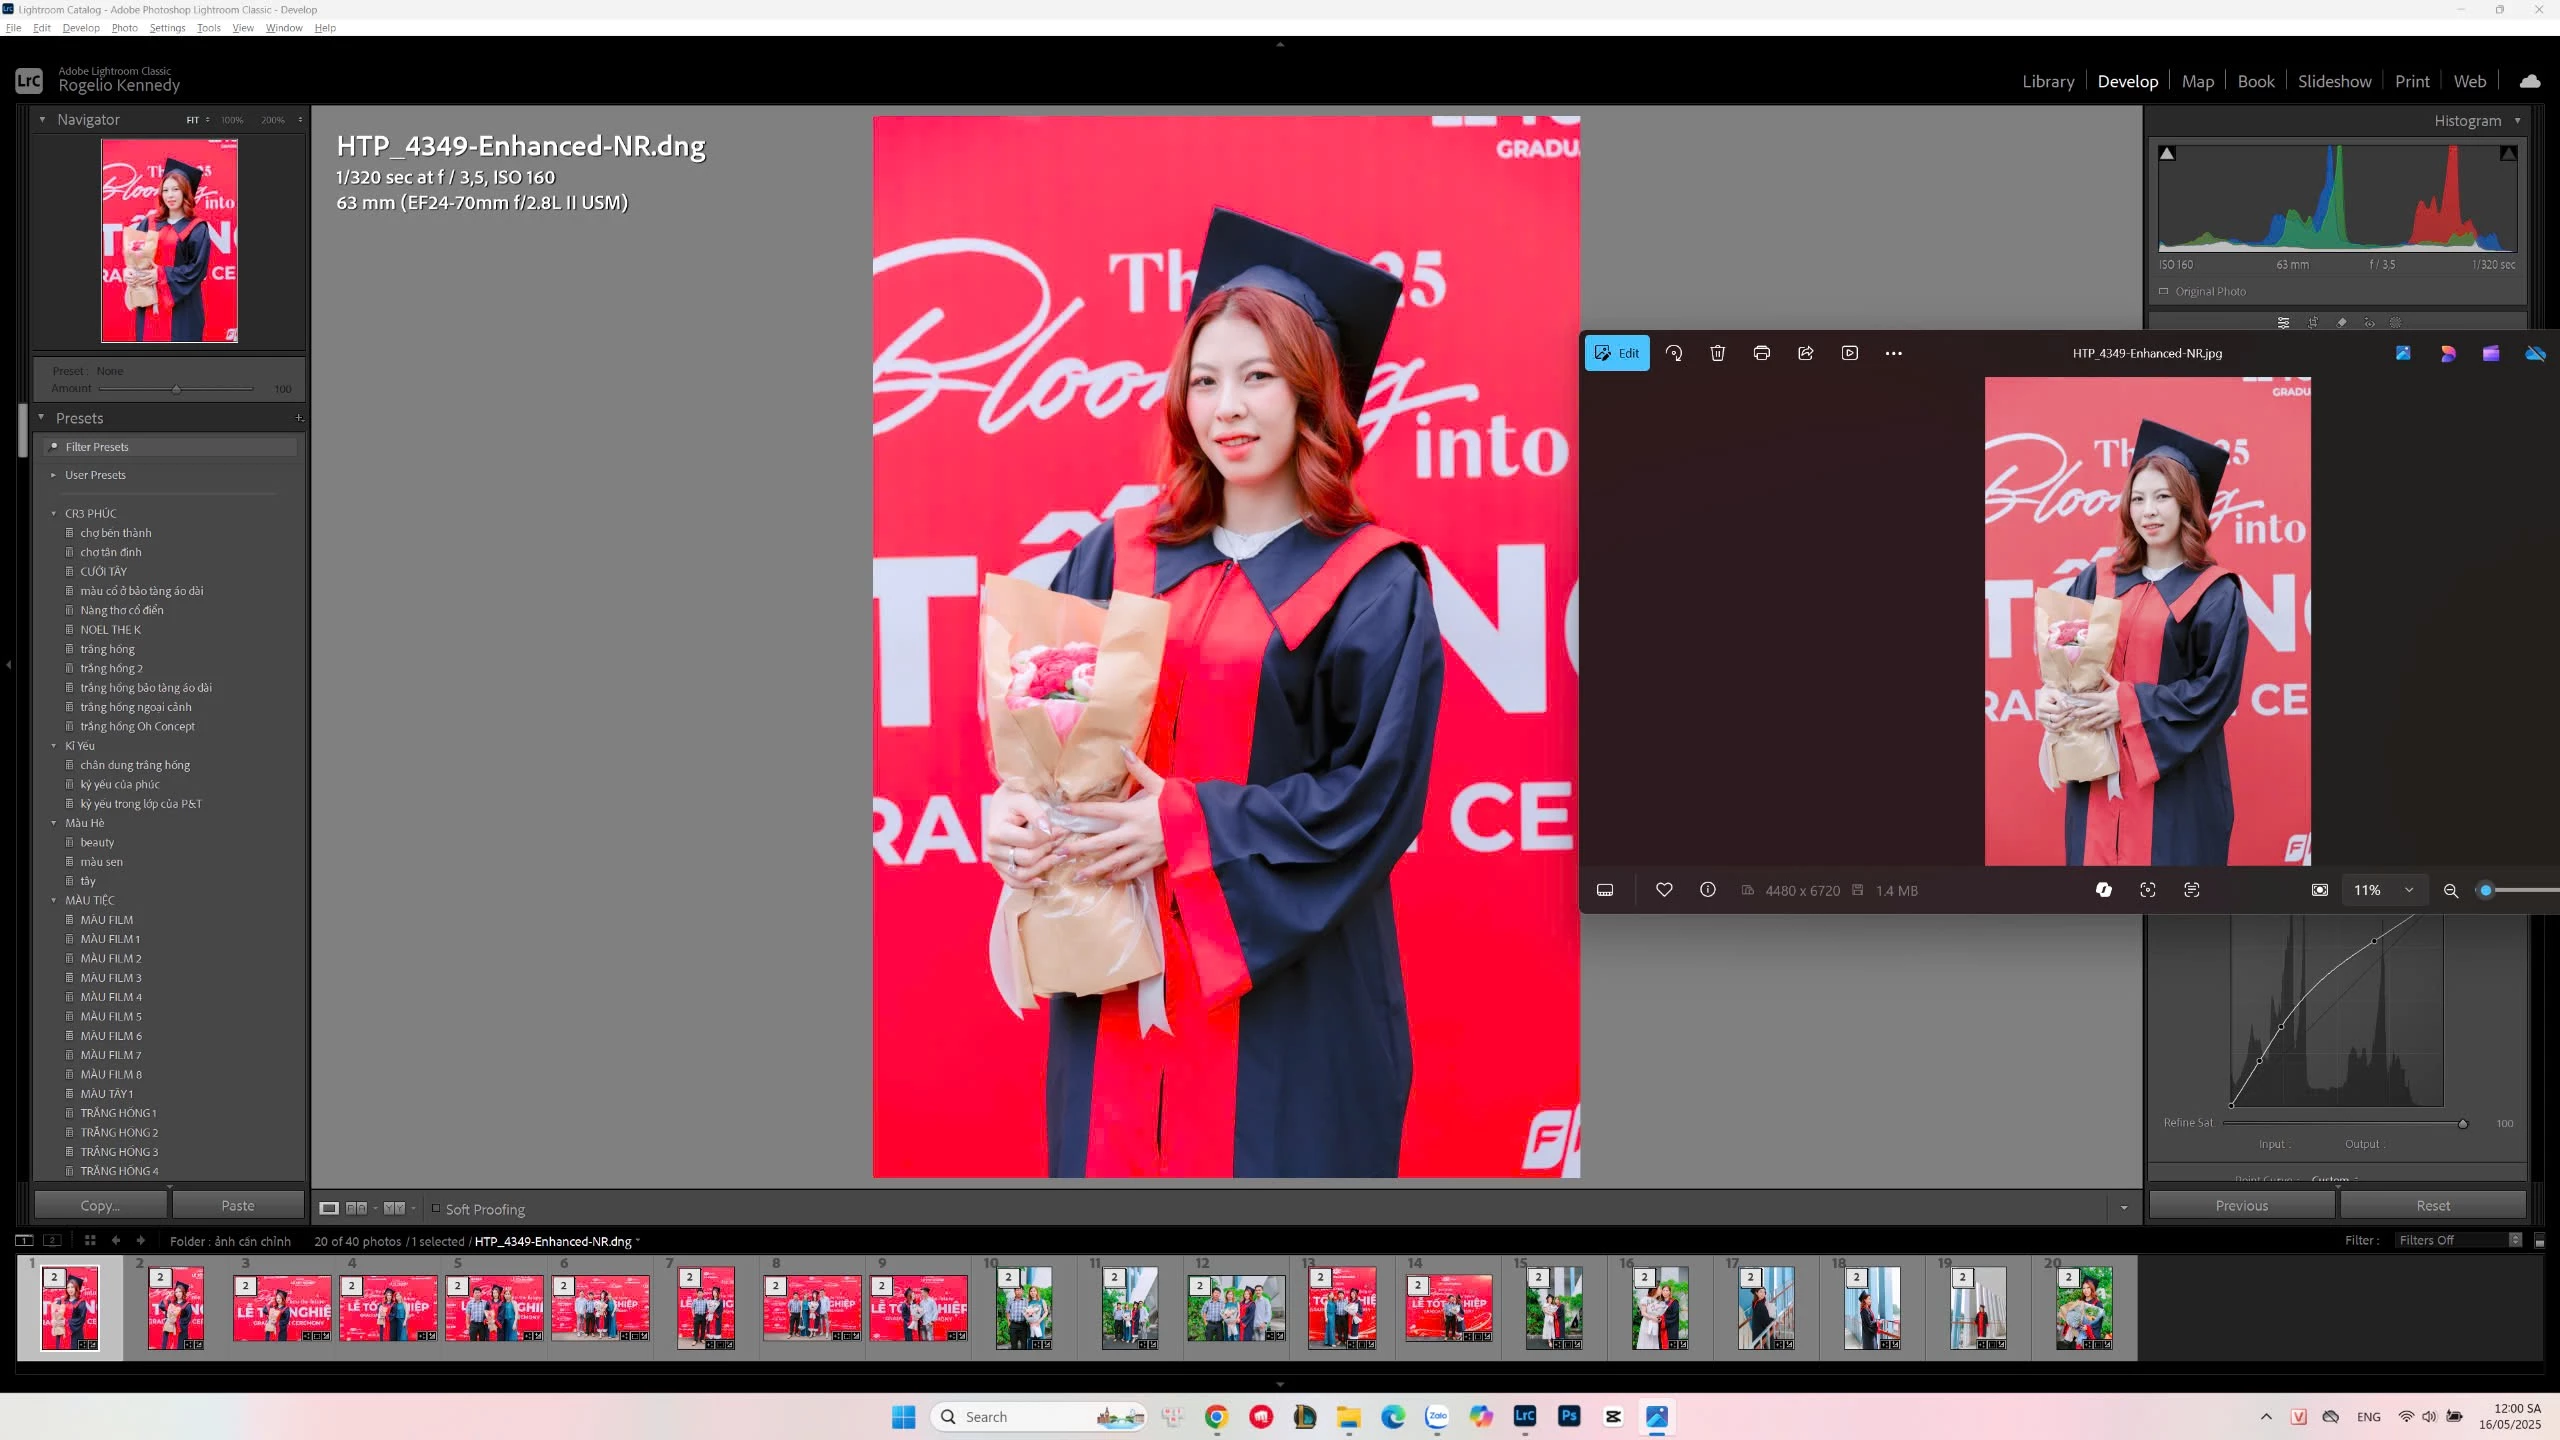Image resolution: width=2560 pixels, height=1440 pixels.
Task: Open the Settings menu
Action: point(167,28)
